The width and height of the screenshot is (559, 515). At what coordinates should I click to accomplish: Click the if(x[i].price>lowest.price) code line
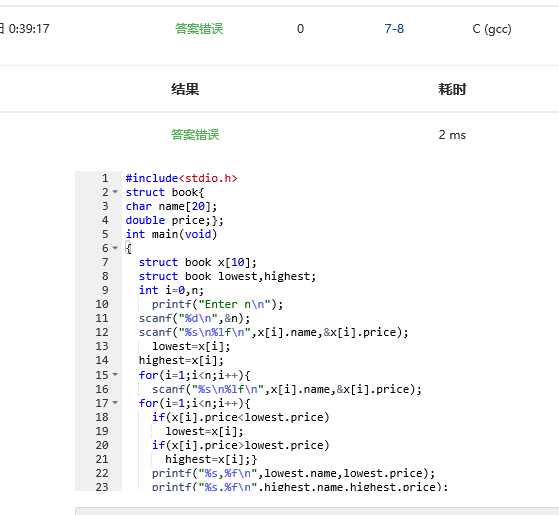[x=241, y=445]
